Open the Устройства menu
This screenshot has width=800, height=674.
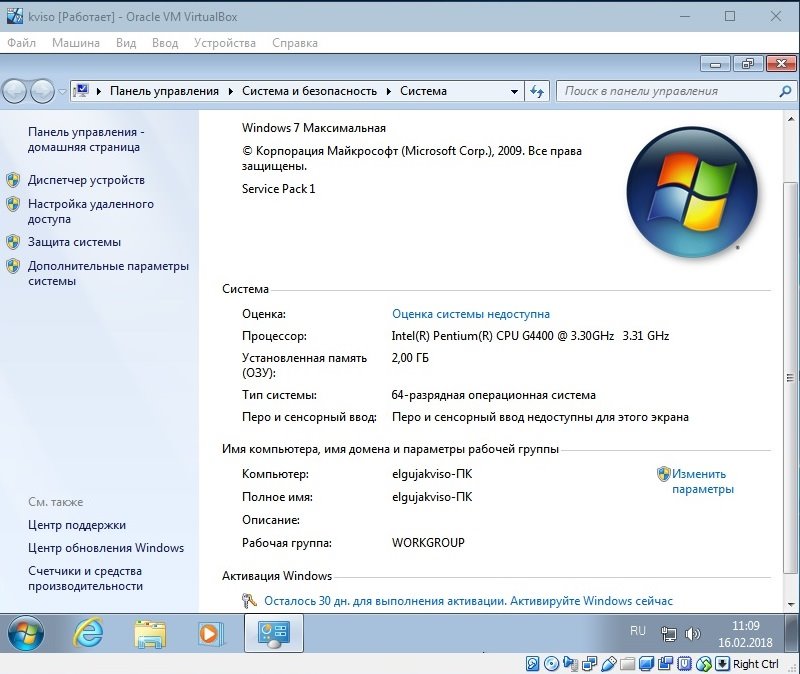[224, 43]
